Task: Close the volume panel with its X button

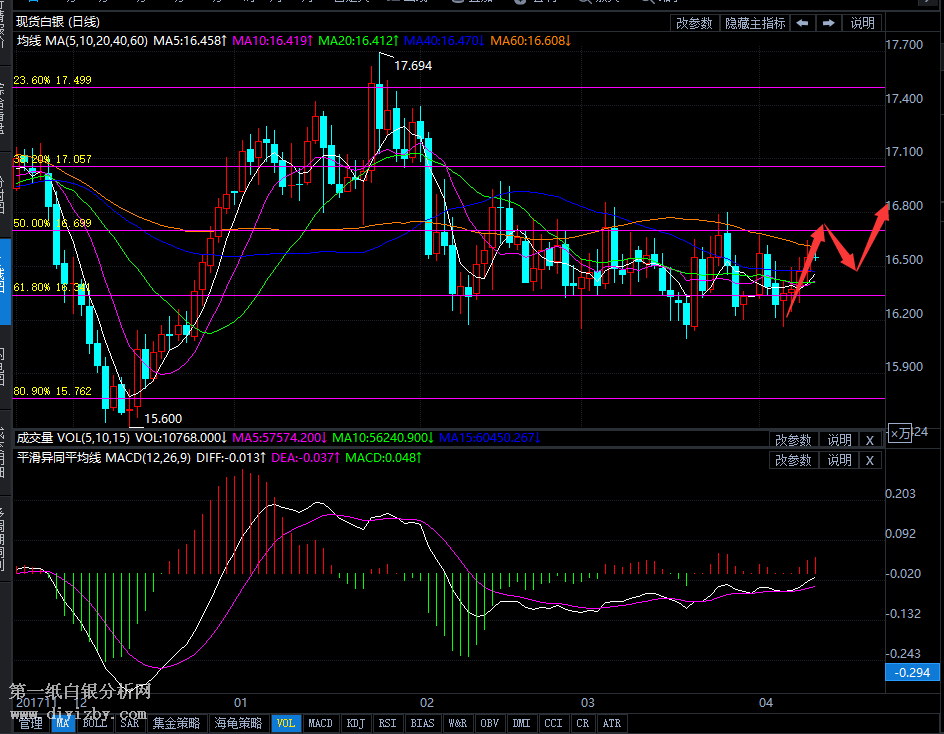Action: click(869, 440)
